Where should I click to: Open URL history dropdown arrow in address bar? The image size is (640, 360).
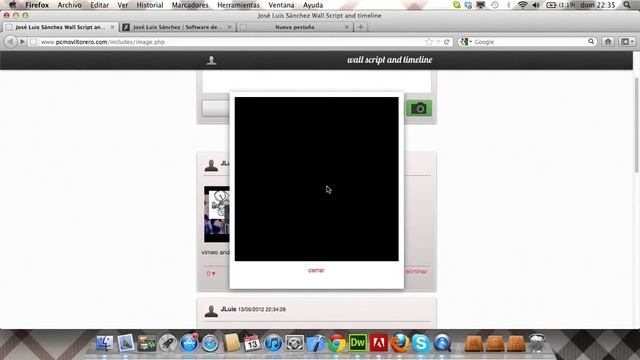pos(438,42)
